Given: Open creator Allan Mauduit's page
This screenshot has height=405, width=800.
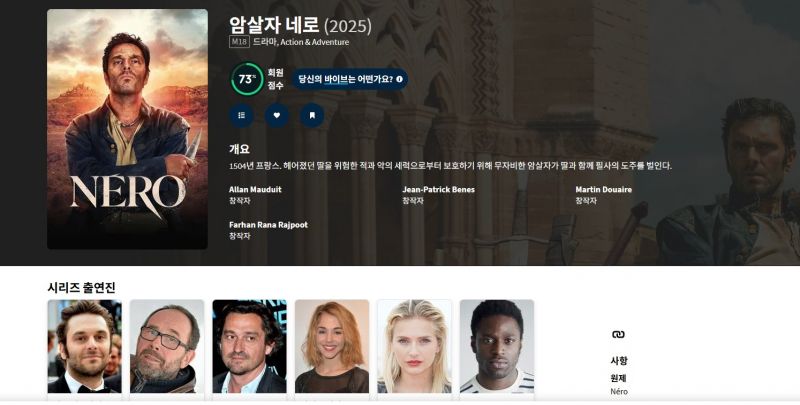Looking at the screenshot, I should pos(255,189).
